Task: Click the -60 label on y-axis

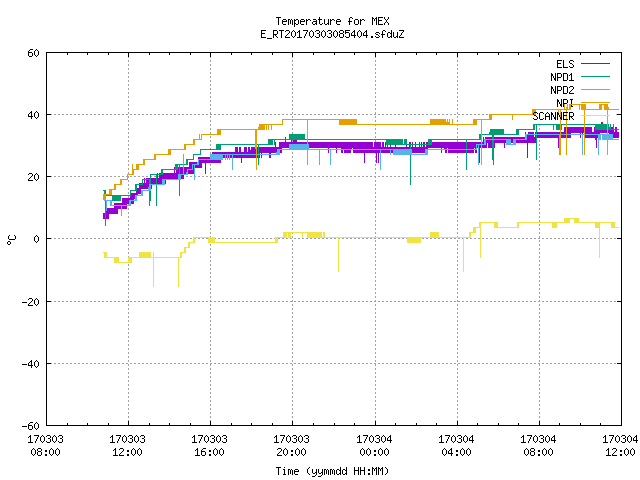Action: (x=31, y=426)
